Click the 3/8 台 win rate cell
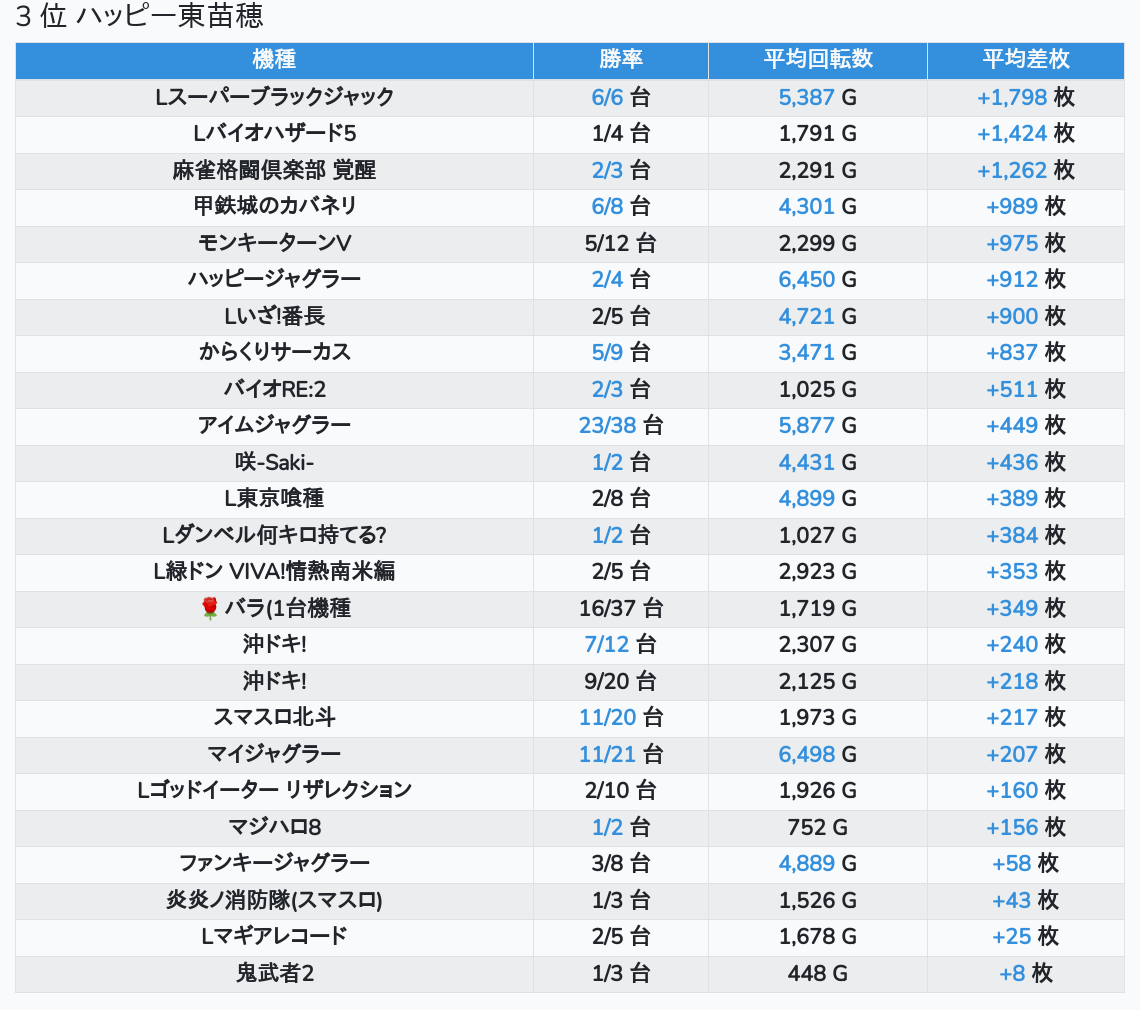 click(621, 864)
